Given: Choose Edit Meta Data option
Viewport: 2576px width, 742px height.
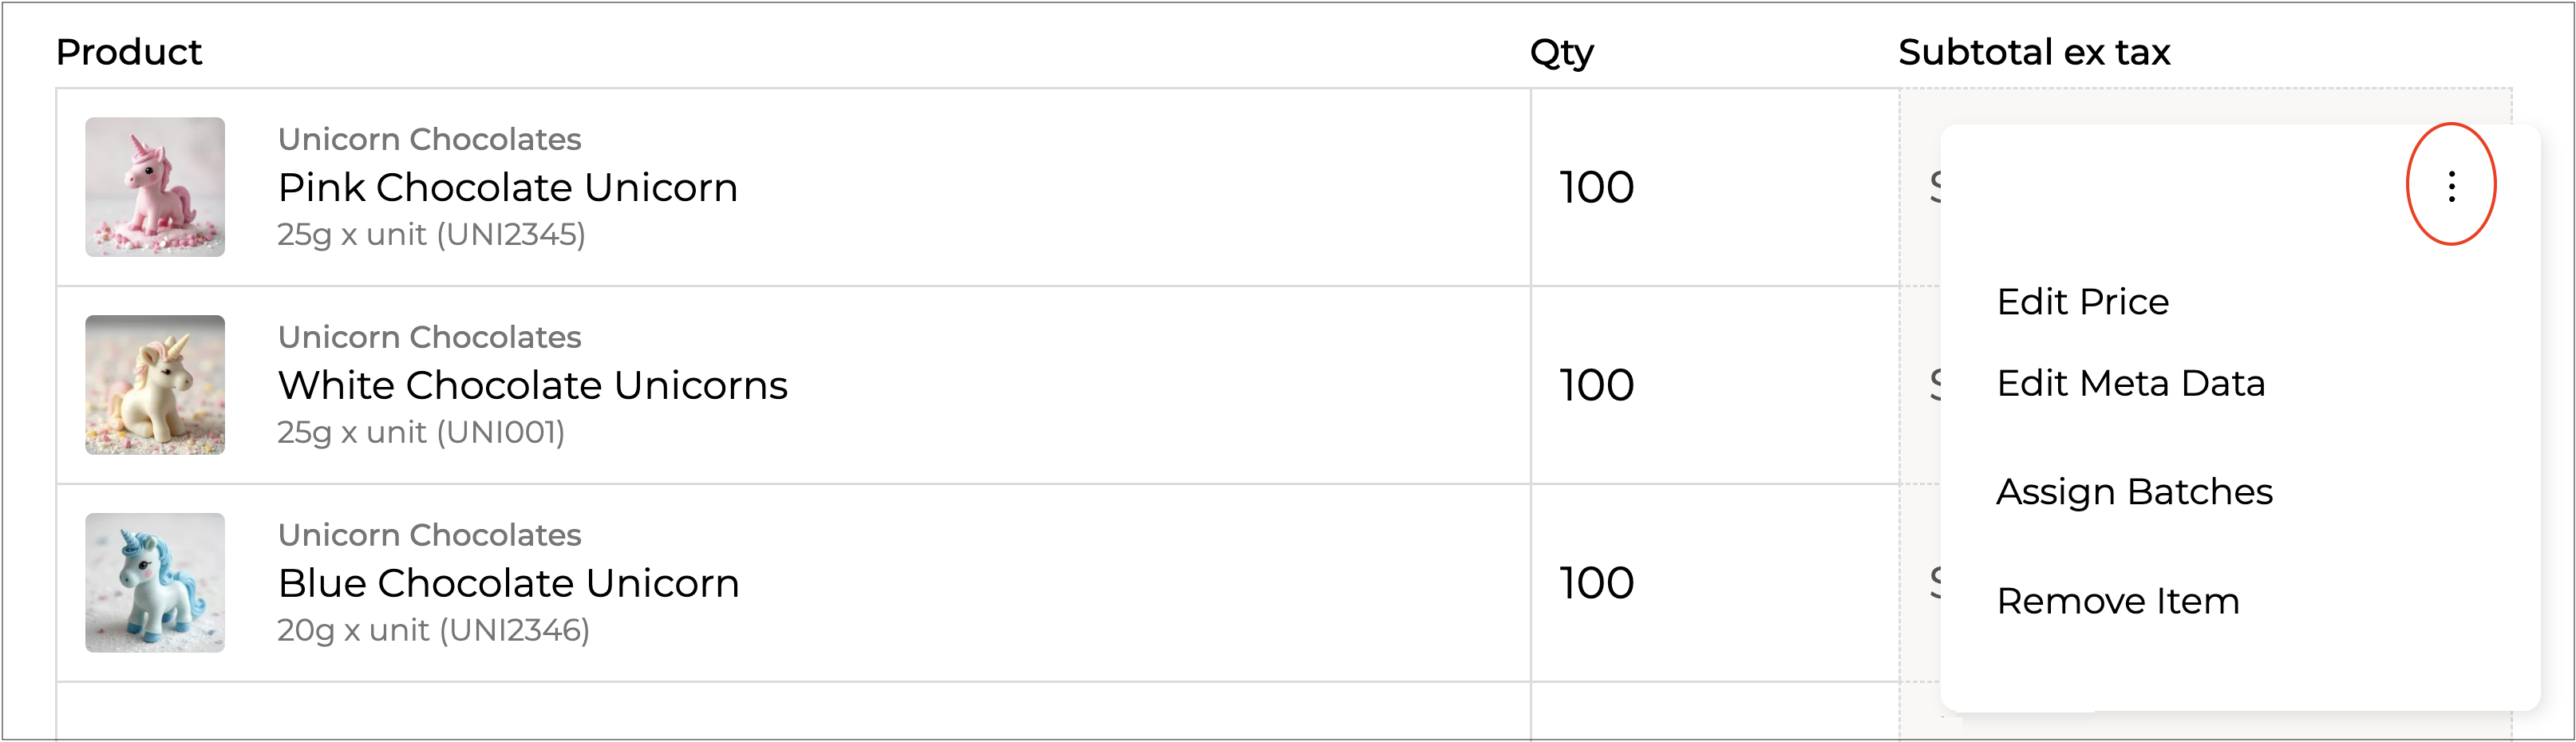Looking at the screenshot, I should coord(2130,384).
